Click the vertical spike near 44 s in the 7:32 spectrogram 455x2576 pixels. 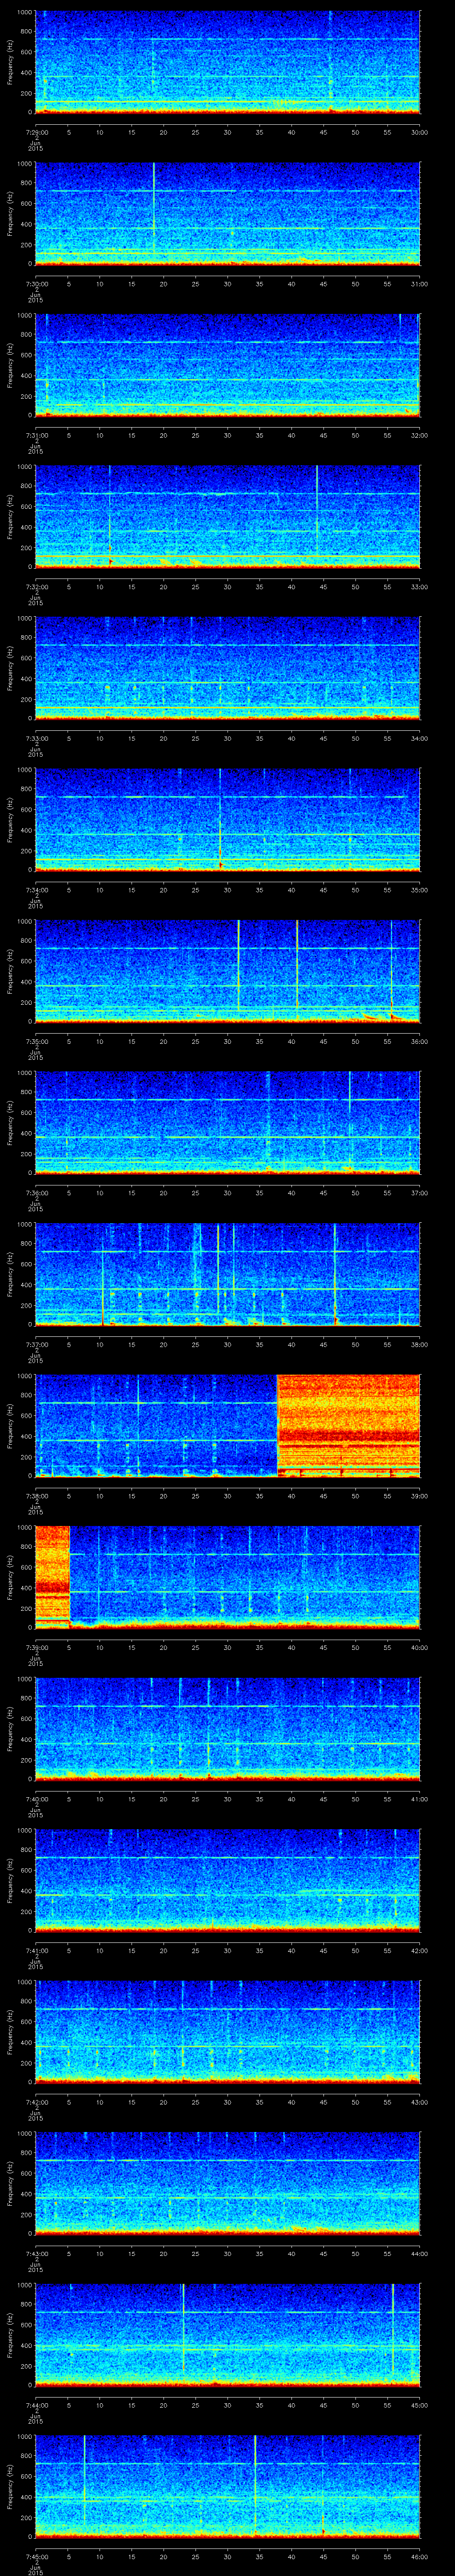click(x=317, y=515)
